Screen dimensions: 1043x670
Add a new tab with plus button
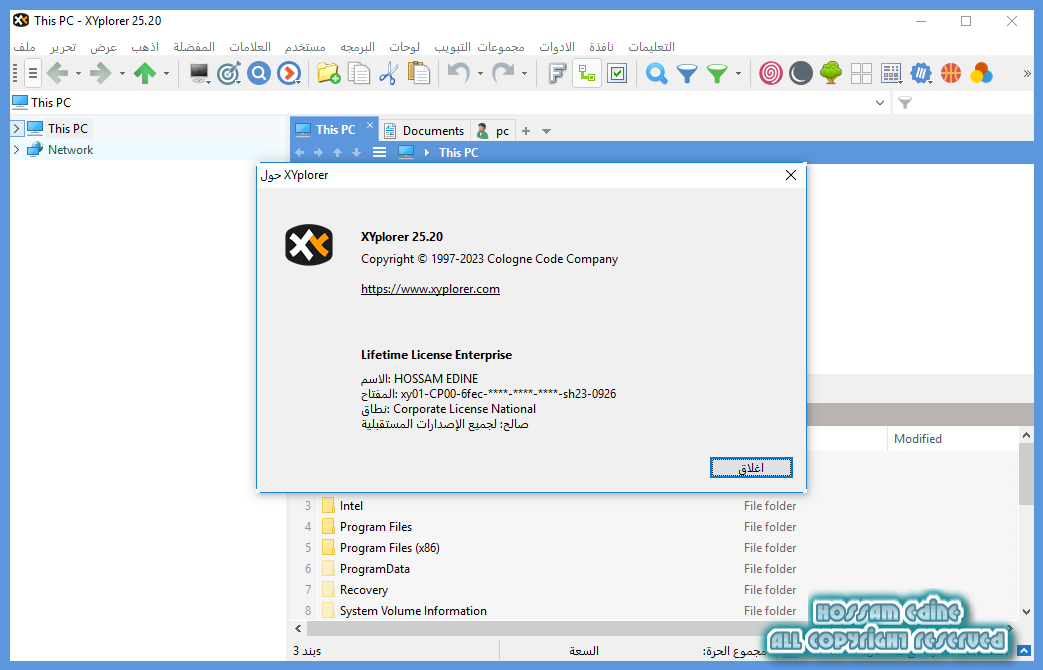click(526, 131)
